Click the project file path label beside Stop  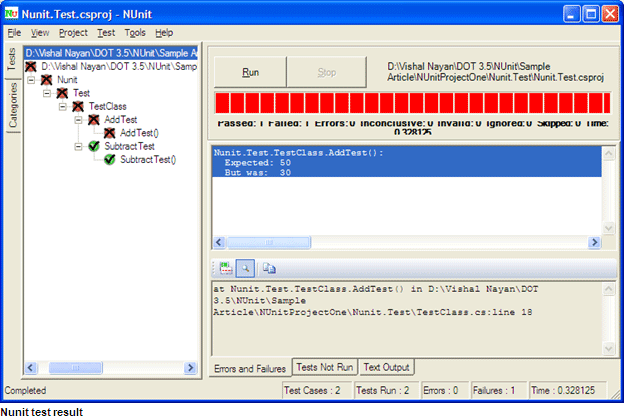coord(495,72)
